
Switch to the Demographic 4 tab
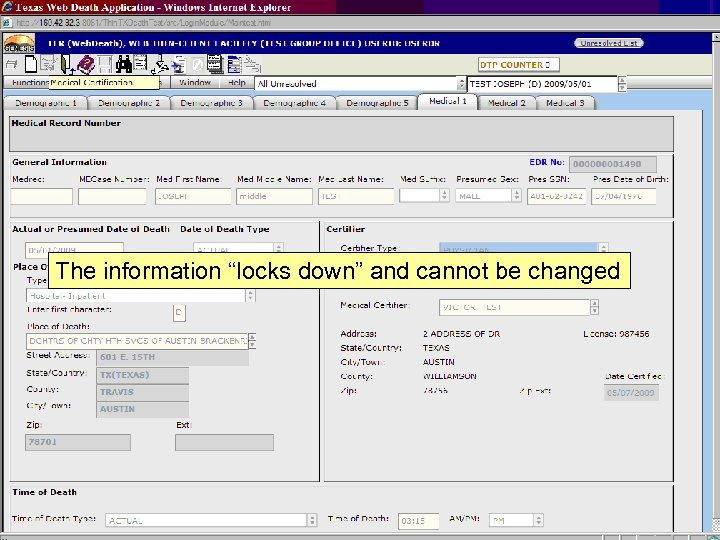click(x=294, y=103)
